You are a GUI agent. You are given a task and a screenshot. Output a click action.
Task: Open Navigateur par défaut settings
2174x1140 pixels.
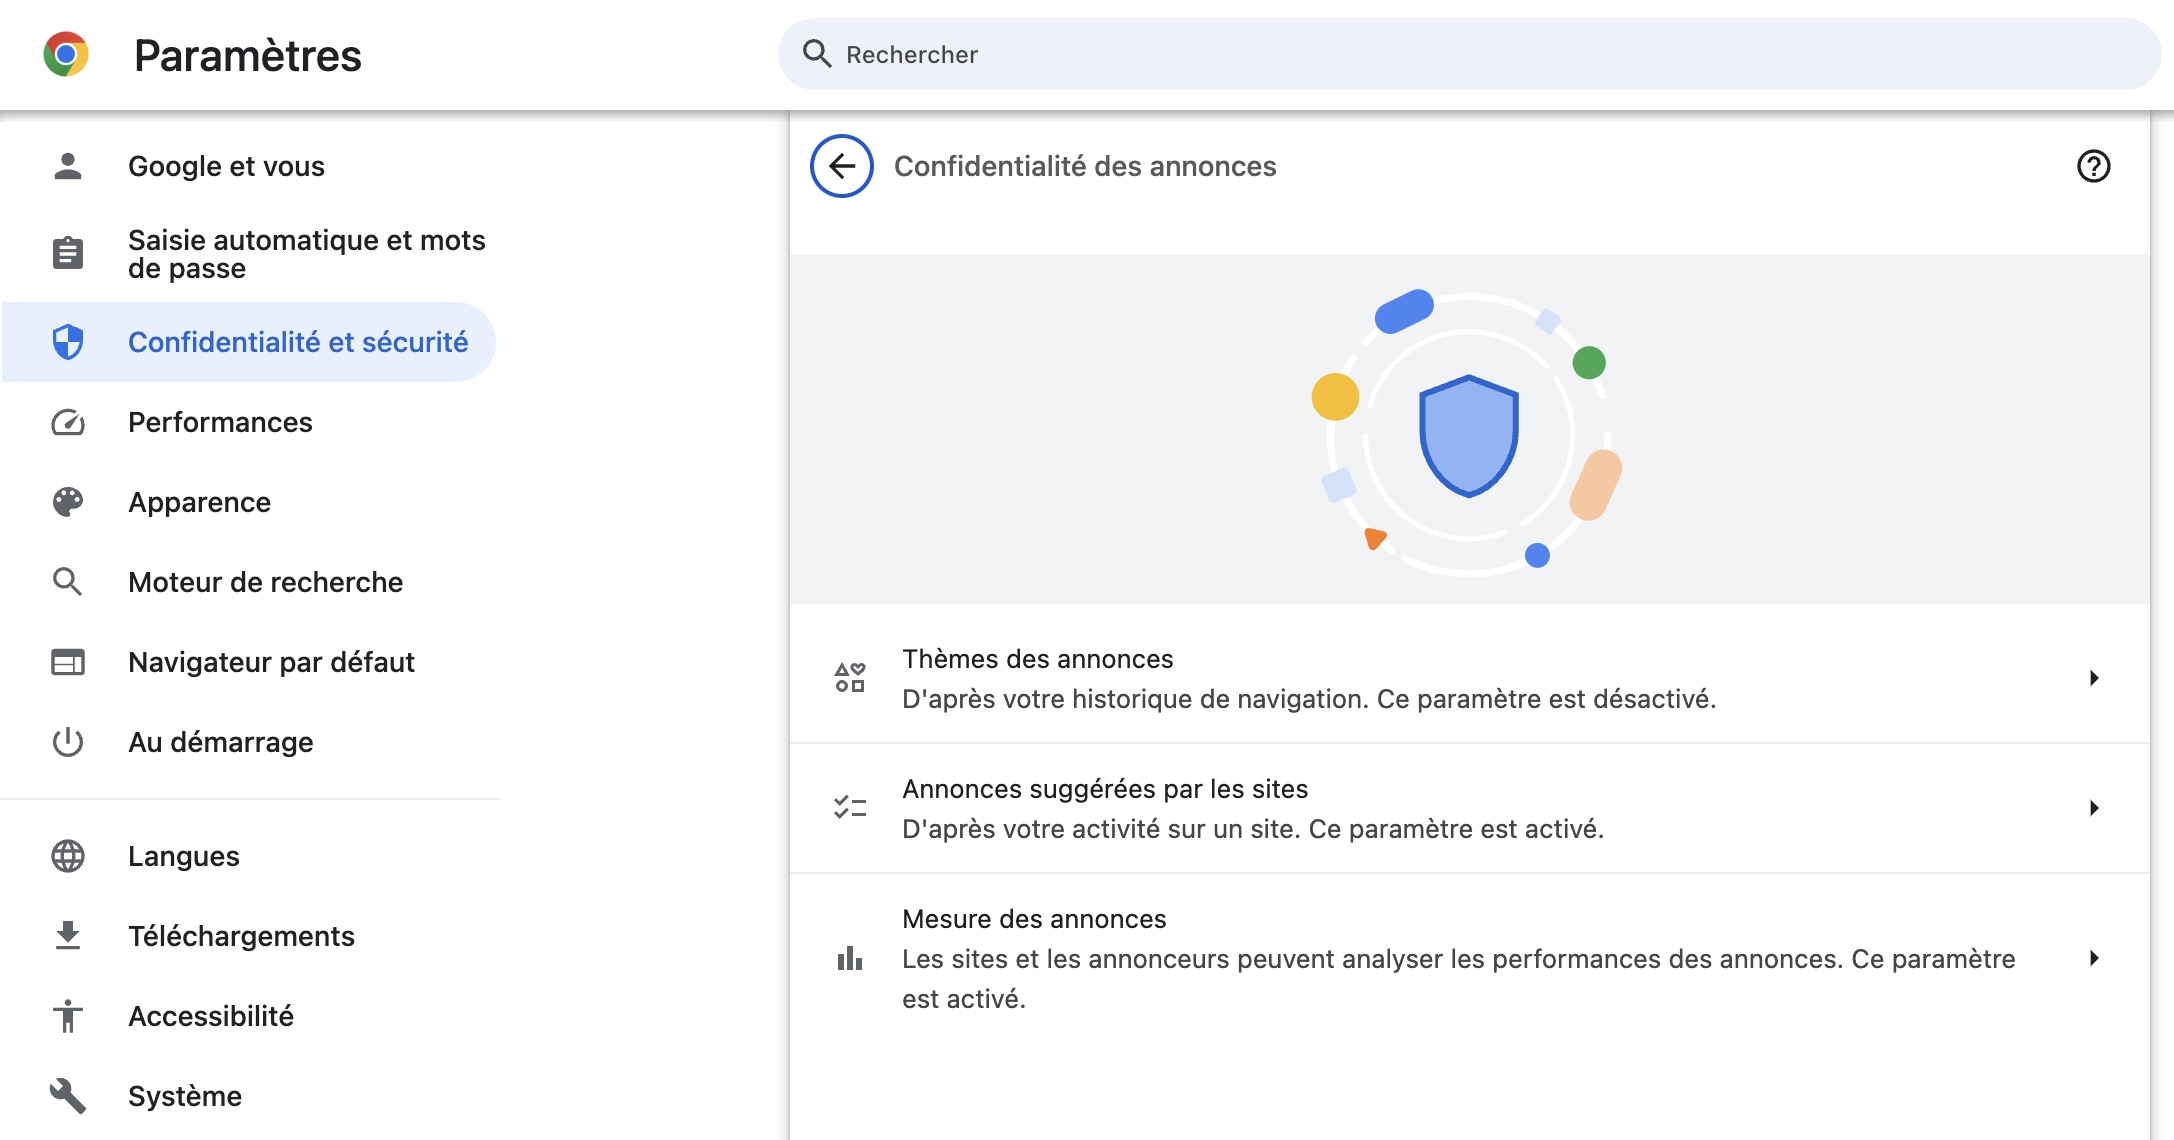[x=271, y=662]
